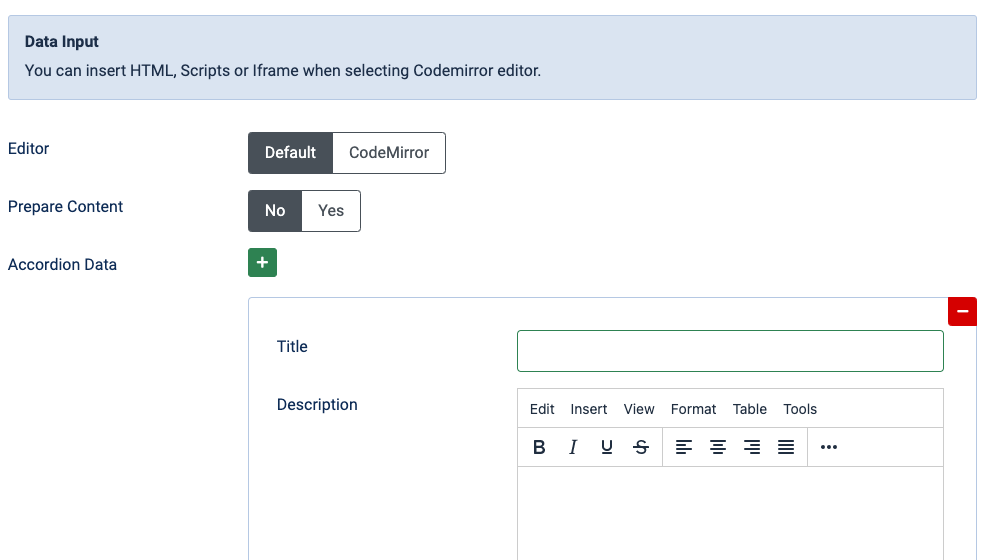This screenshot has height=560, width=991.
Task: Open the Insert menu
Action: (589, 409)
